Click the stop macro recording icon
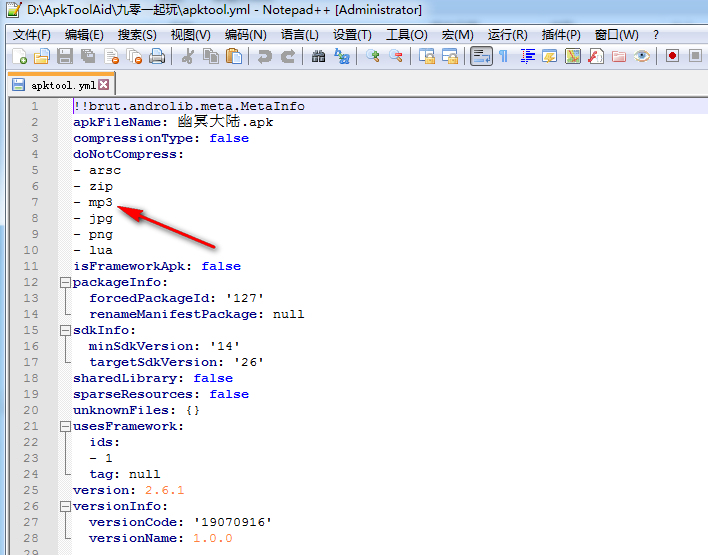The image size is (708, 555). click(695, 56)
